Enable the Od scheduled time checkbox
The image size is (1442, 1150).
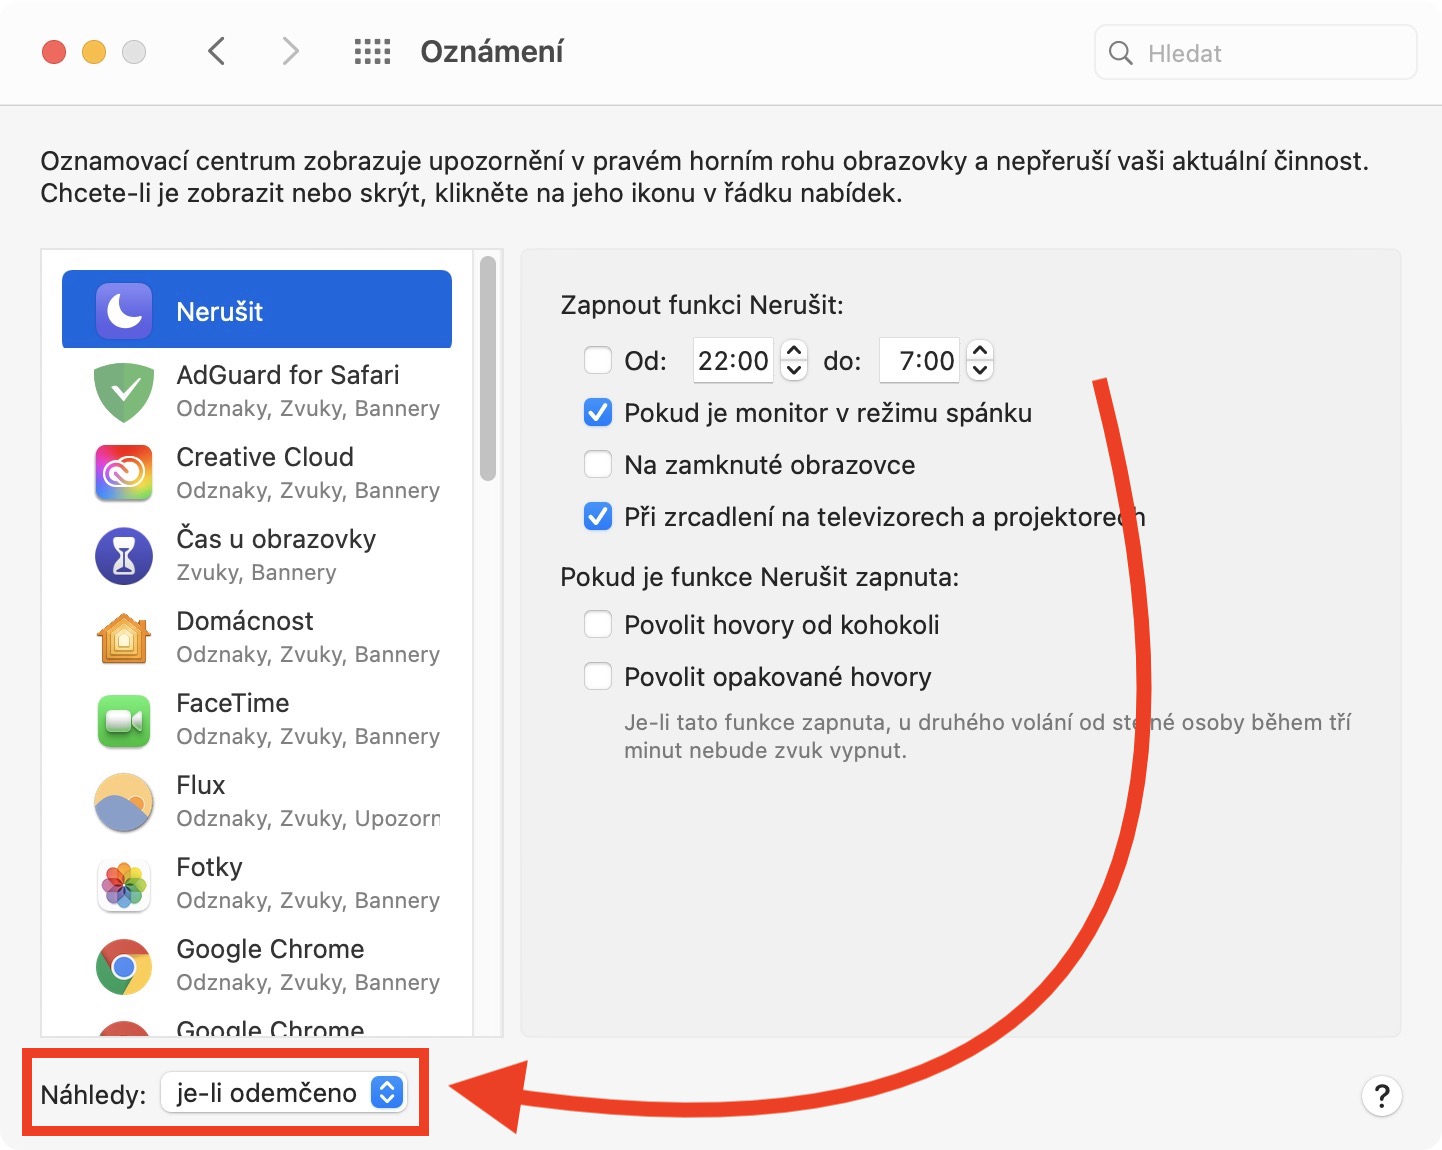coord(598,360)
